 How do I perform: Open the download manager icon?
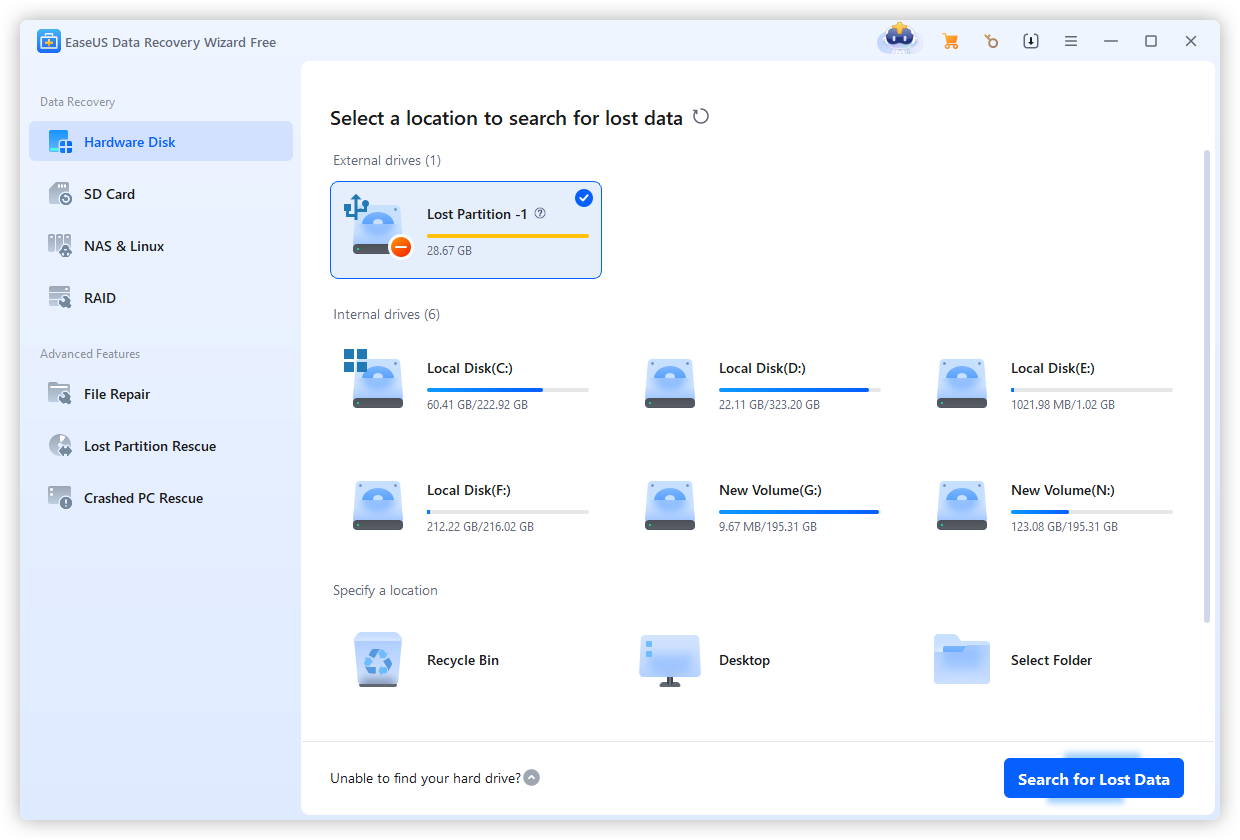point(1030,41)
